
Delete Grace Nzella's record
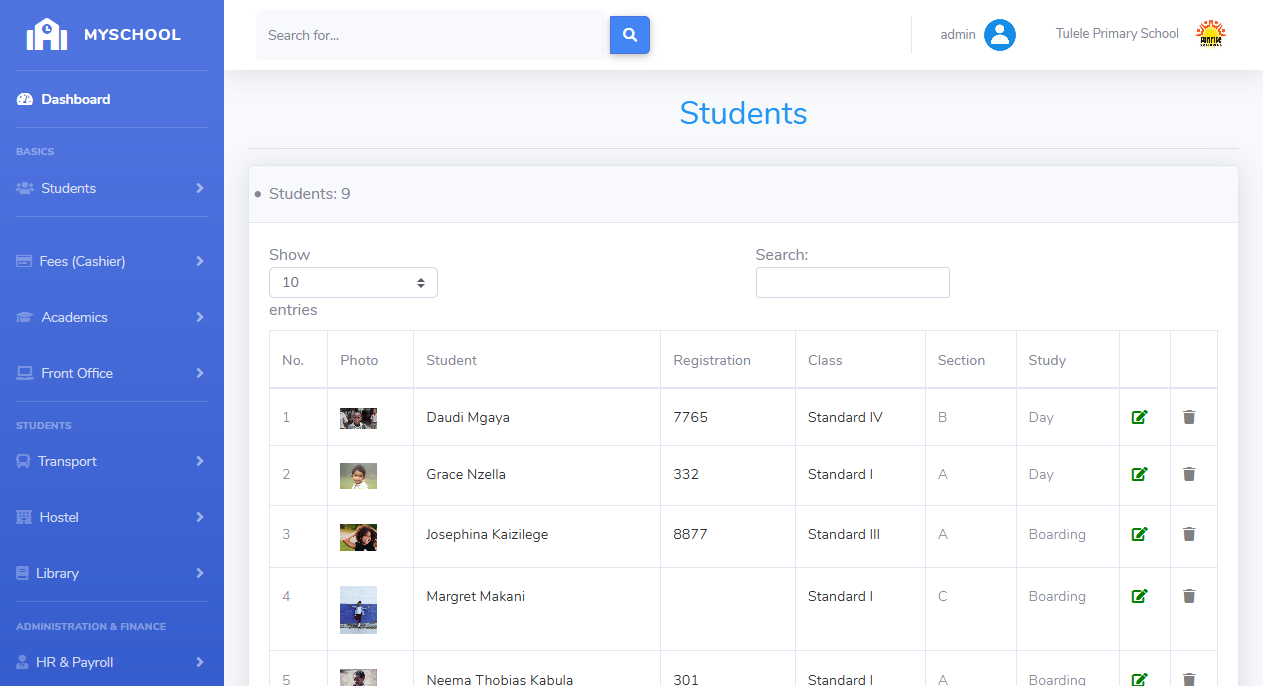[1189, 474]
